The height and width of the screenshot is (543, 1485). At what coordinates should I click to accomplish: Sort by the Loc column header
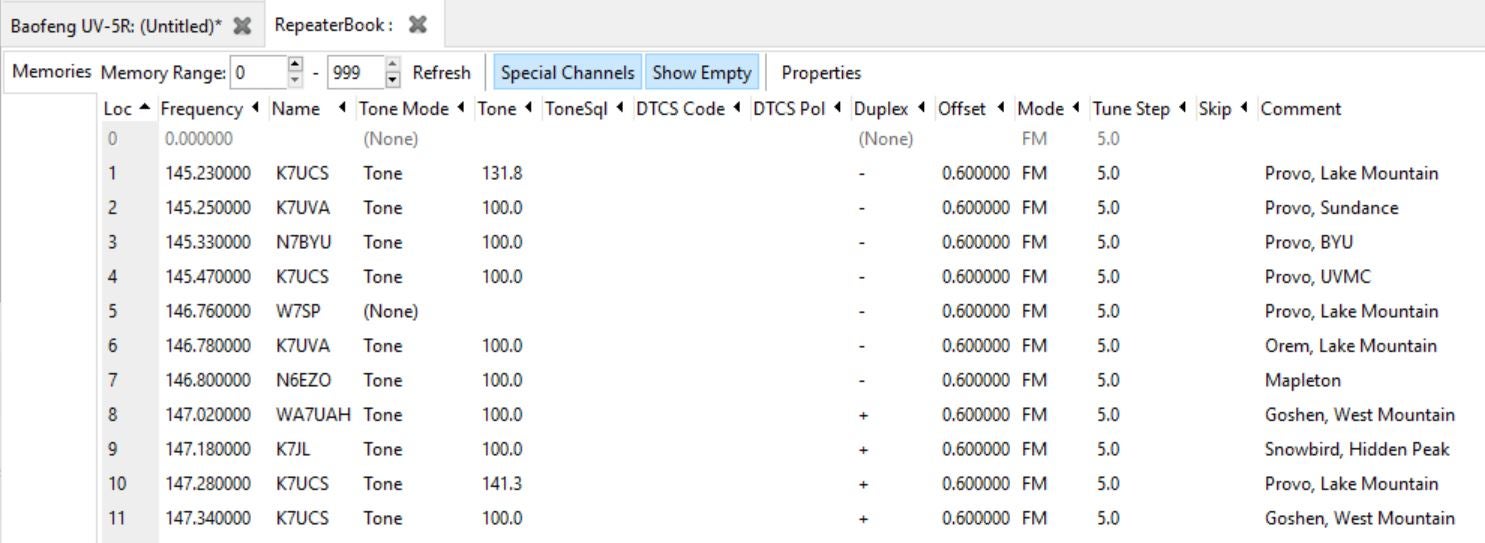pos(129,109)
